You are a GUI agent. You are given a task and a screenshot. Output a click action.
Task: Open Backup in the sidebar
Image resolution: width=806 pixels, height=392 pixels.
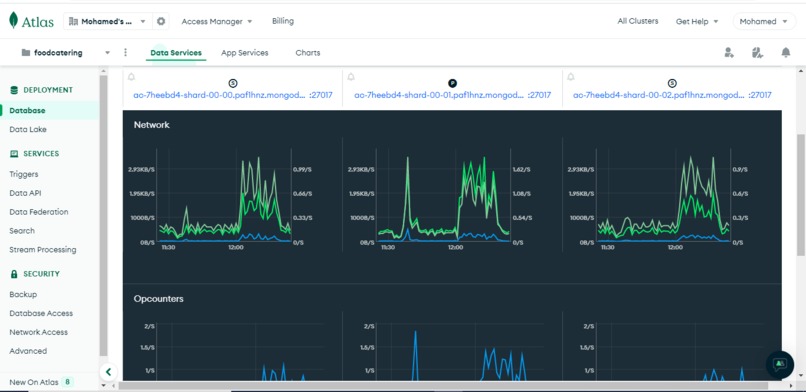pos(23,294)
